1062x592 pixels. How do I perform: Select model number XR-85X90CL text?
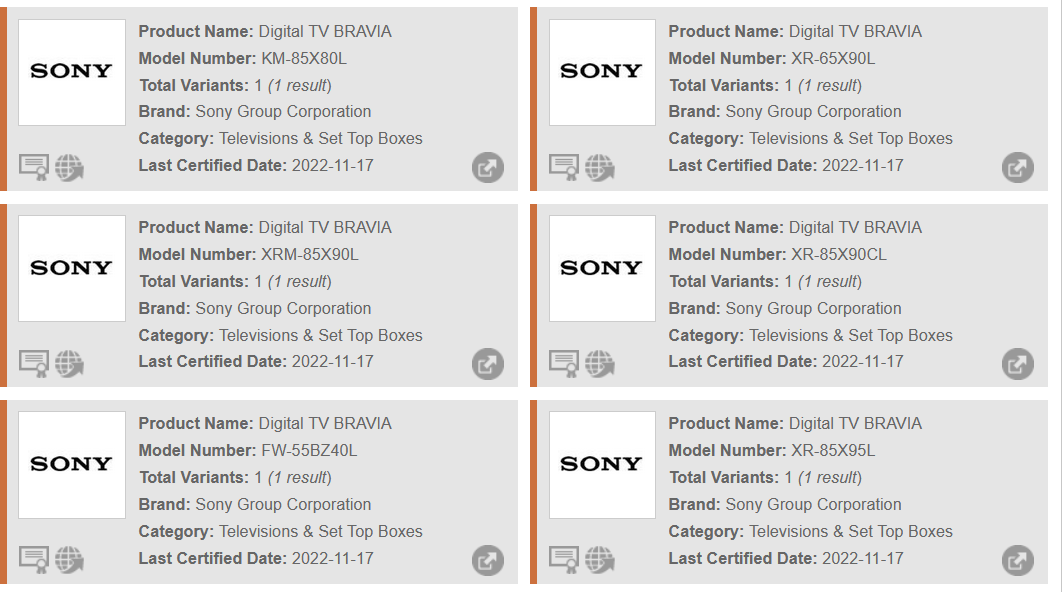point(839,255)
